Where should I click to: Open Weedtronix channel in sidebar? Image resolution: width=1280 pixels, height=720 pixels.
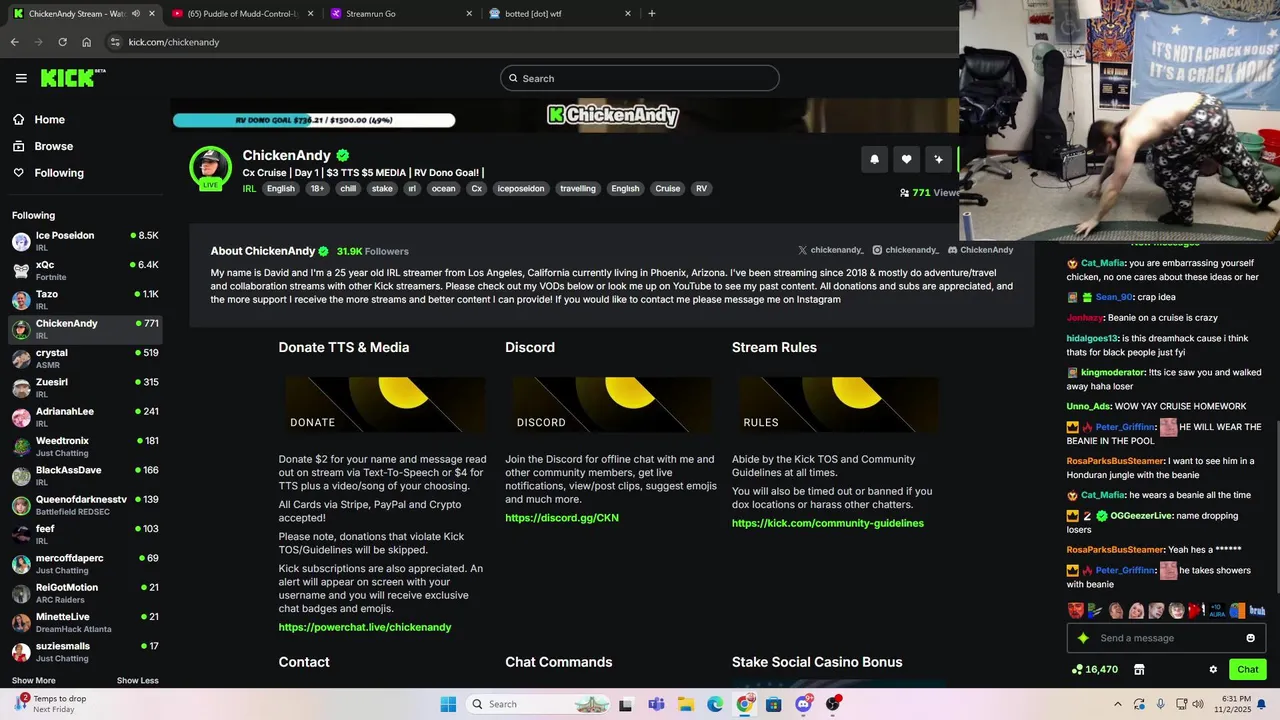pyautogui.click(x=85, y=446)
